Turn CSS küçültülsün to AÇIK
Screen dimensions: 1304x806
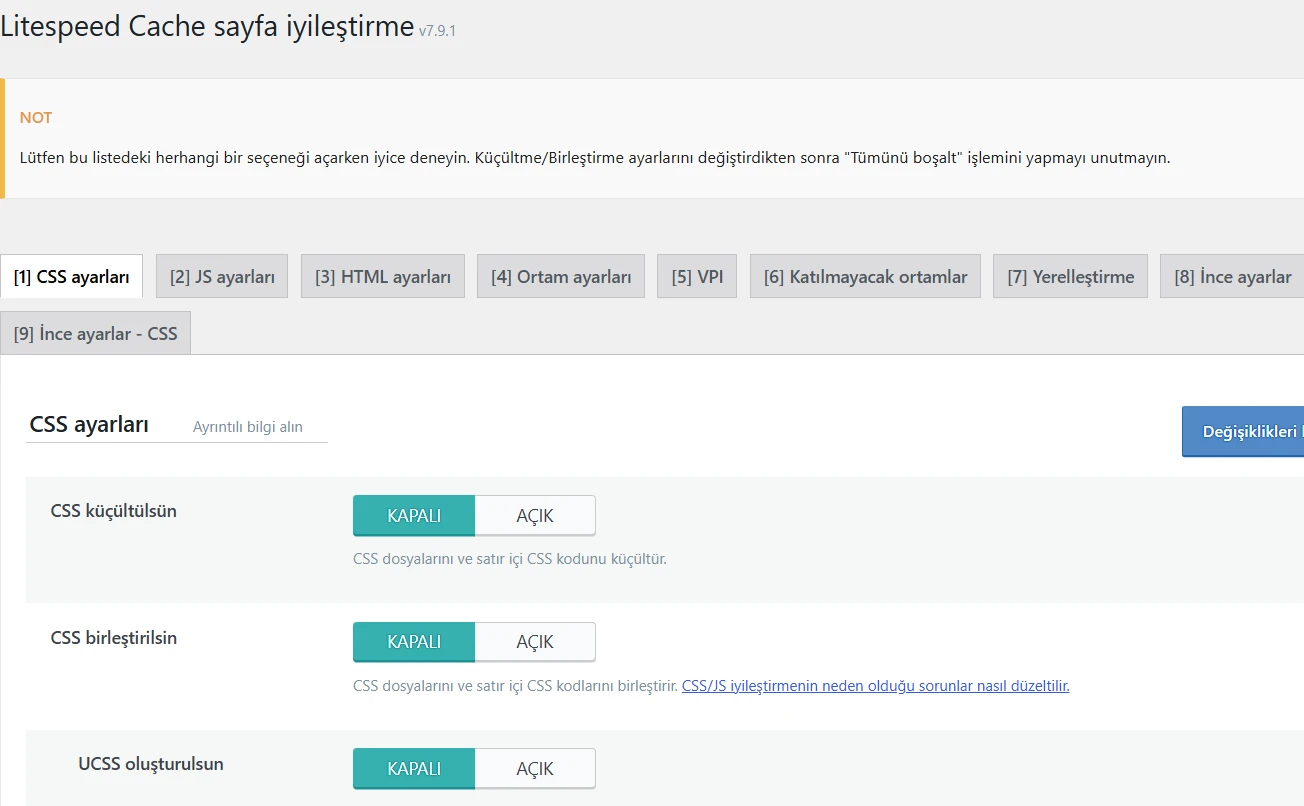coord(535,516)
